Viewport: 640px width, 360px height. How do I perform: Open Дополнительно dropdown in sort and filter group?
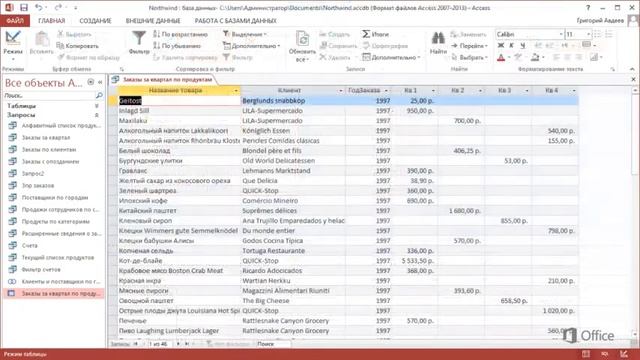[251, 46]
